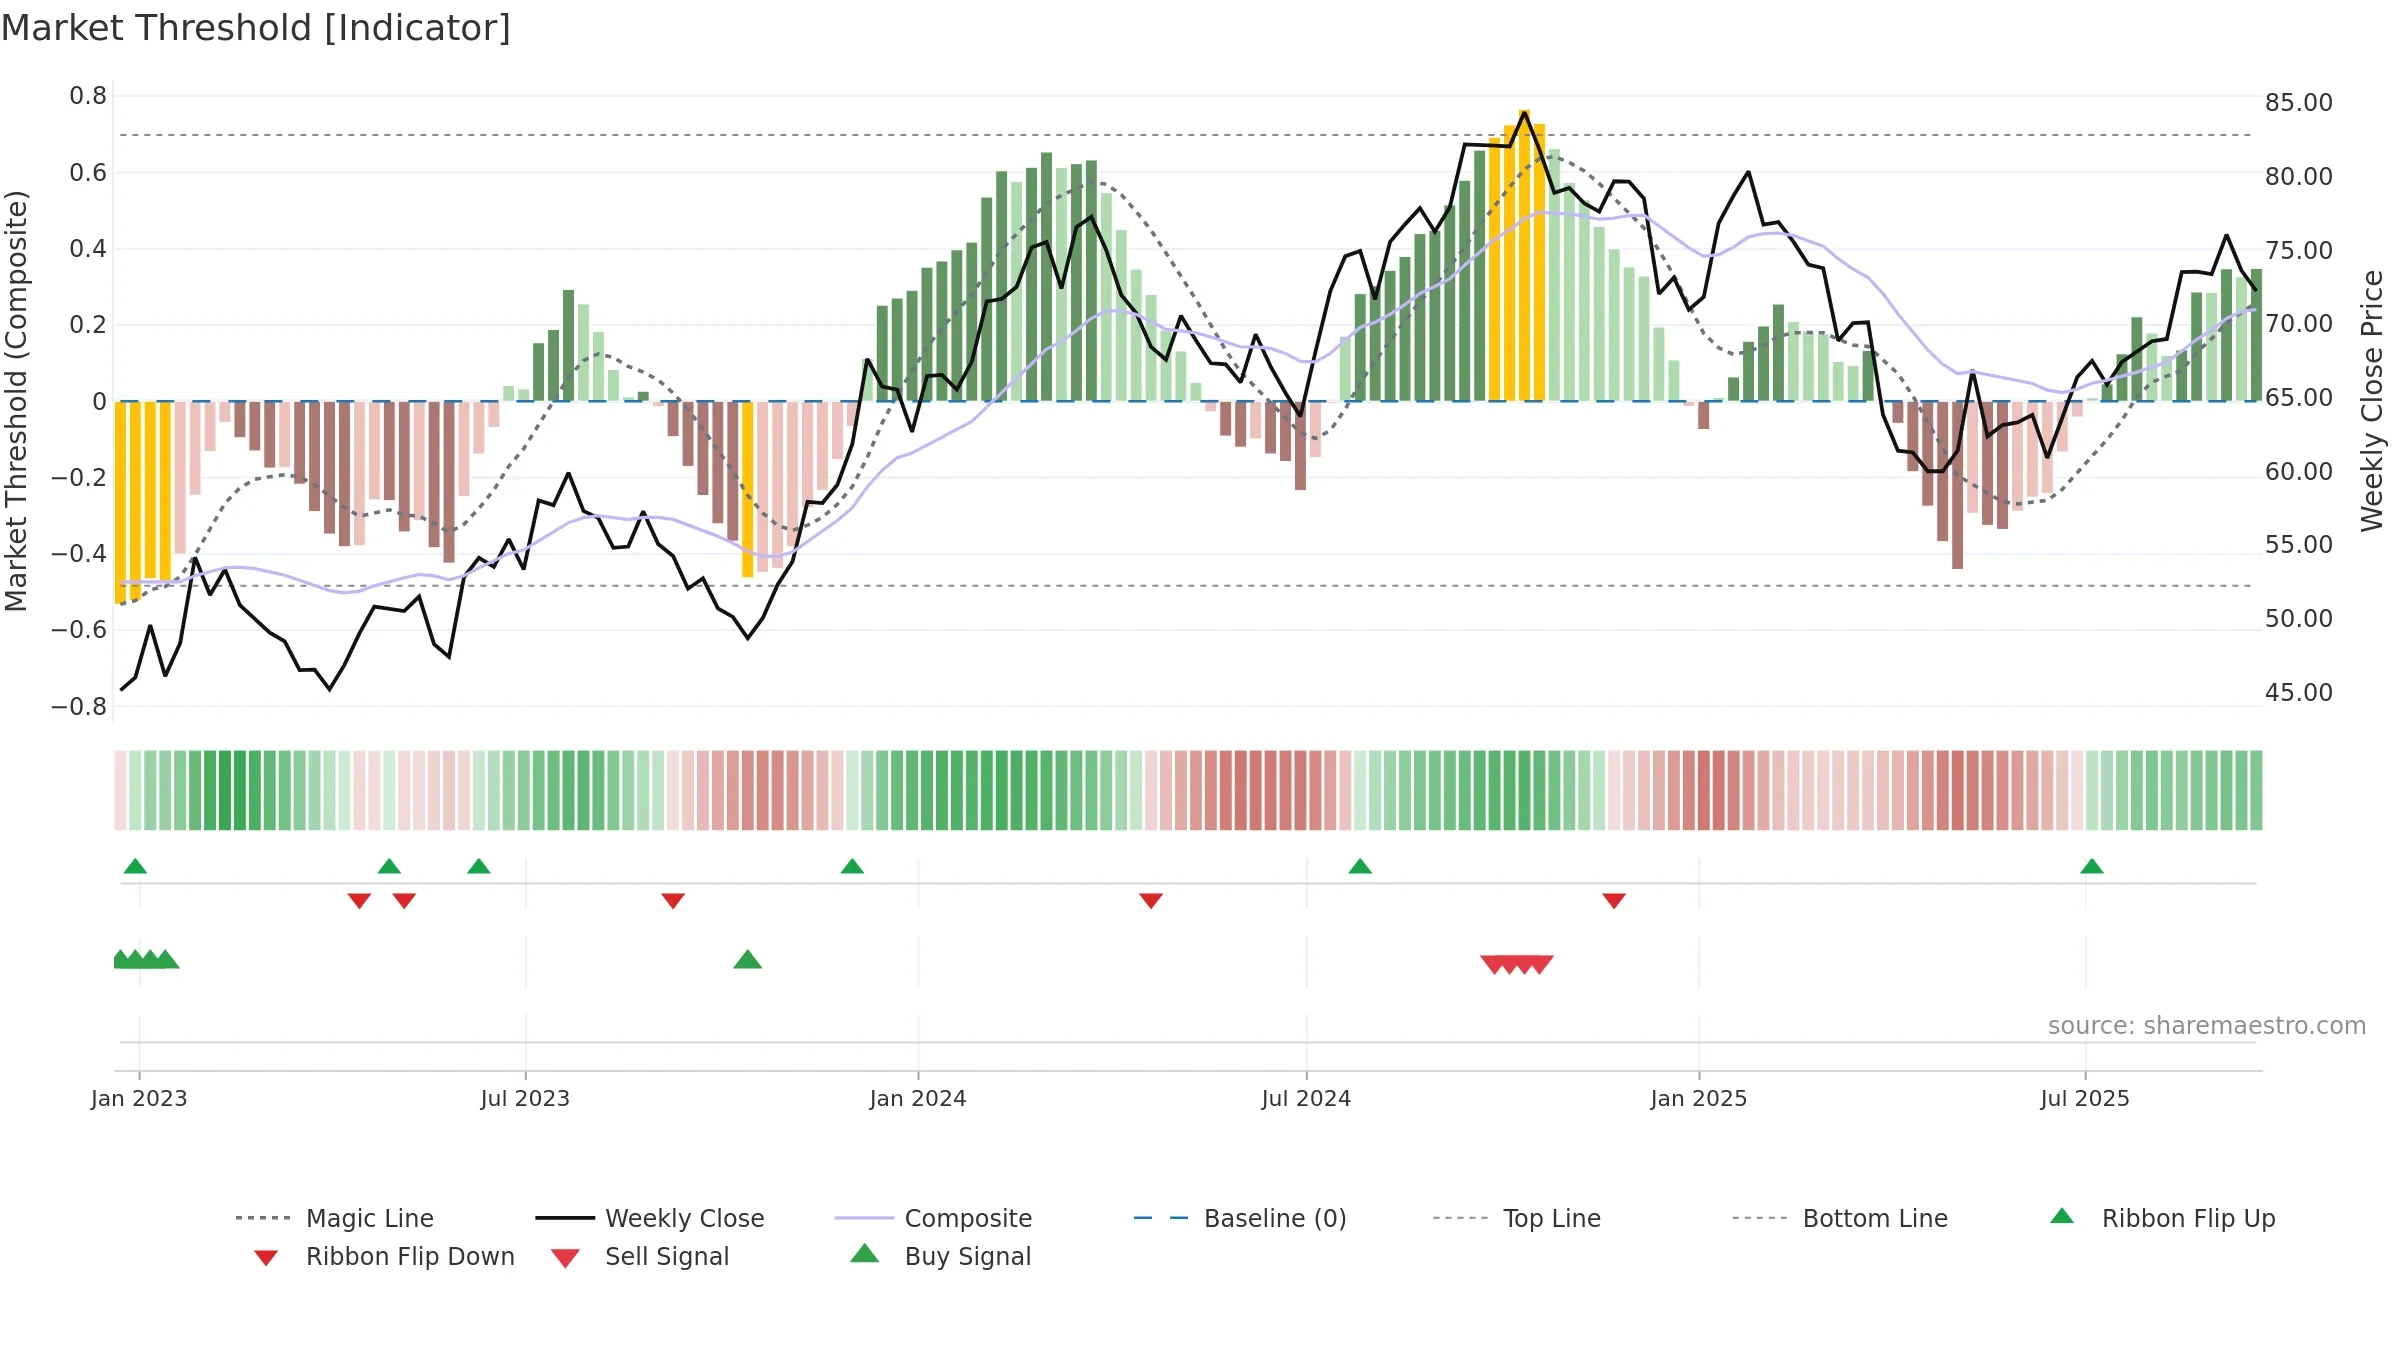Viewport: 2400px width, 1350px height.
Task: Toggle the Magic Line legend entry
Action: [x=335, y=1218]
